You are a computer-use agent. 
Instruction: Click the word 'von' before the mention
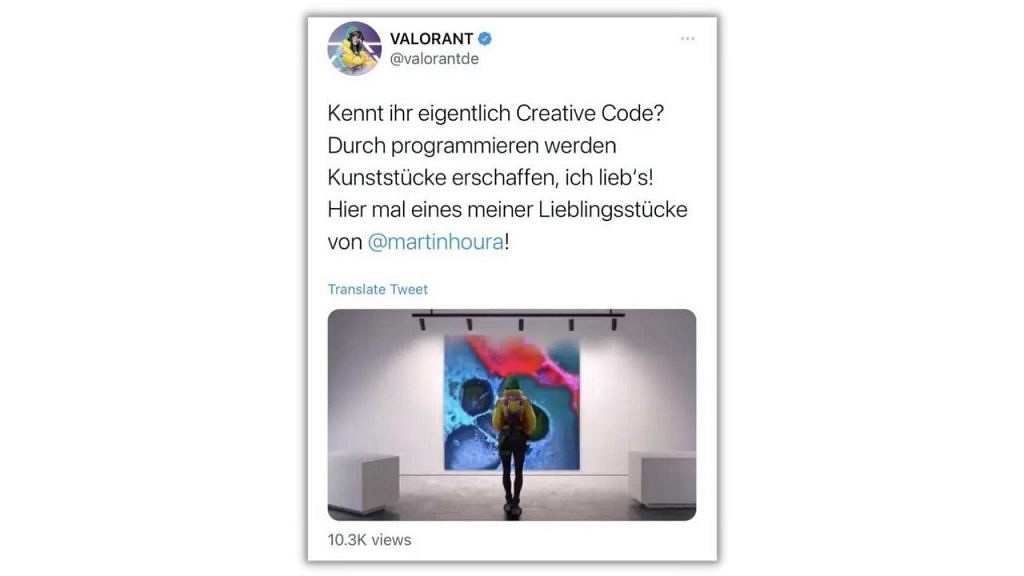(x=345, y=243)
